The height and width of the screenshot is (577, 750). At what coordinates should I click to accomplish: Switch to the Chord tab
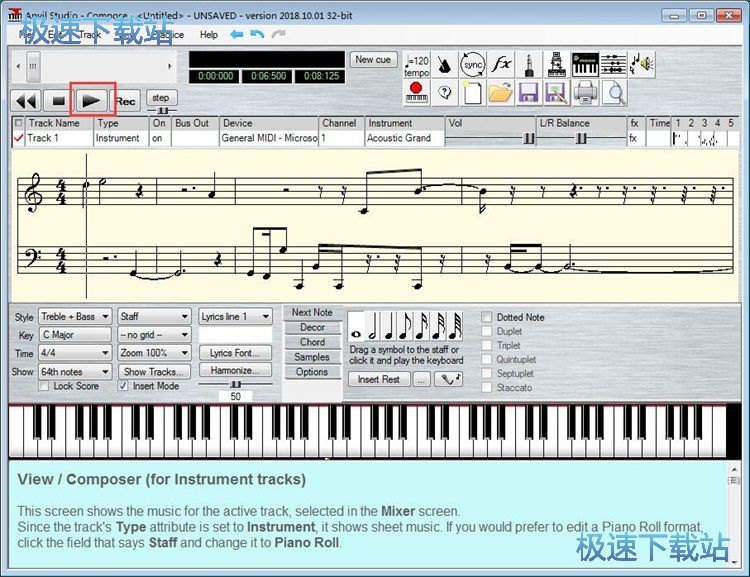[312, 342]
